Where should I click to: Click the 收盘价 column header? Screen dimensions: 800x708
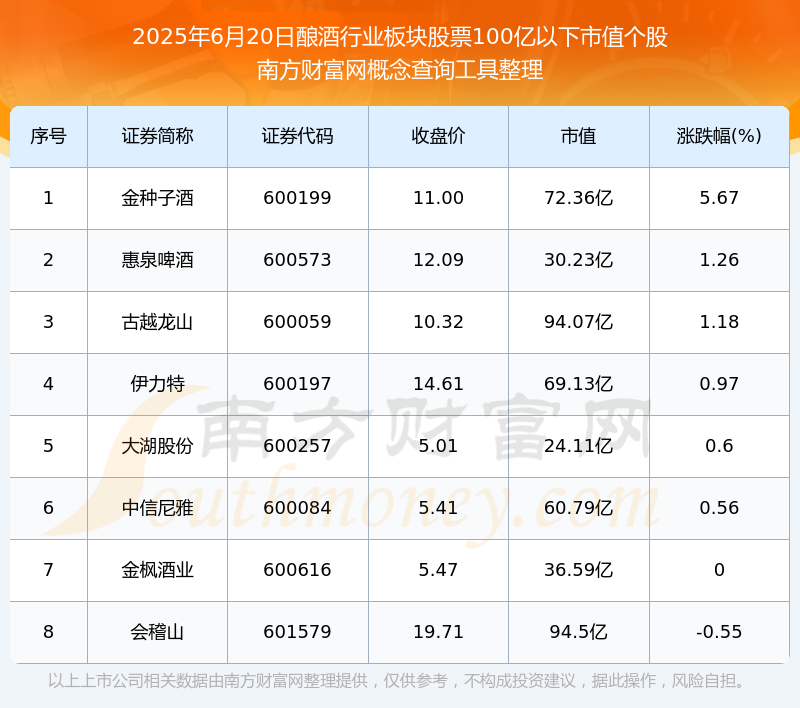438,136
